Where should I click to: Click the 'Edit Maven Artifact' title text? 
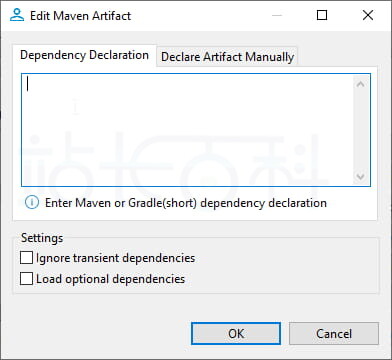click(x=81, y=15)
